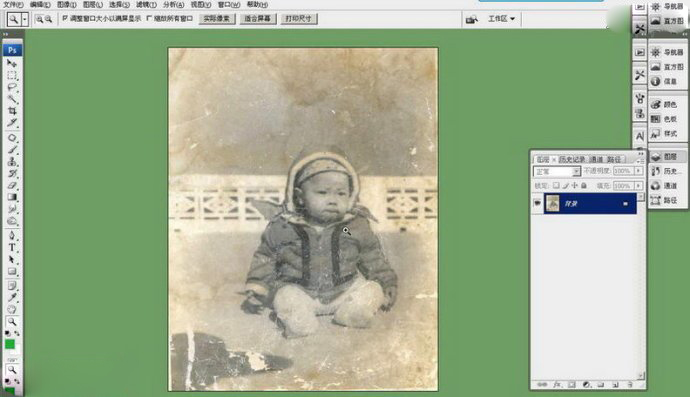
Task: Open the 滤镜 menu
Action: pyautogui.click(x=146, y=4)
